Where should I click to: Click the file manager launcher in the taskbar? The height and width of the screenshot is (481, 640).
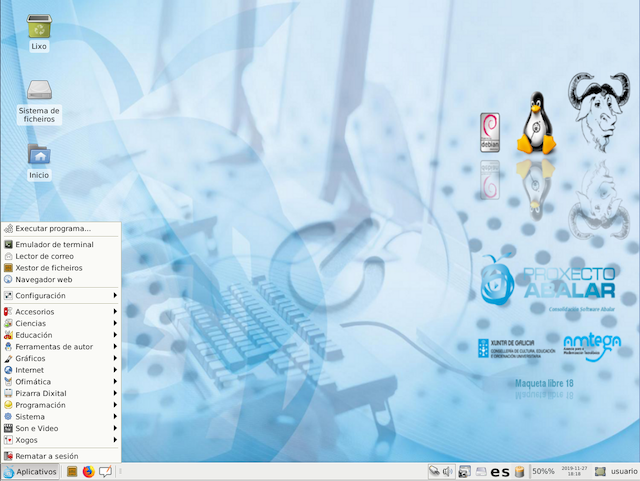(72, 471)
